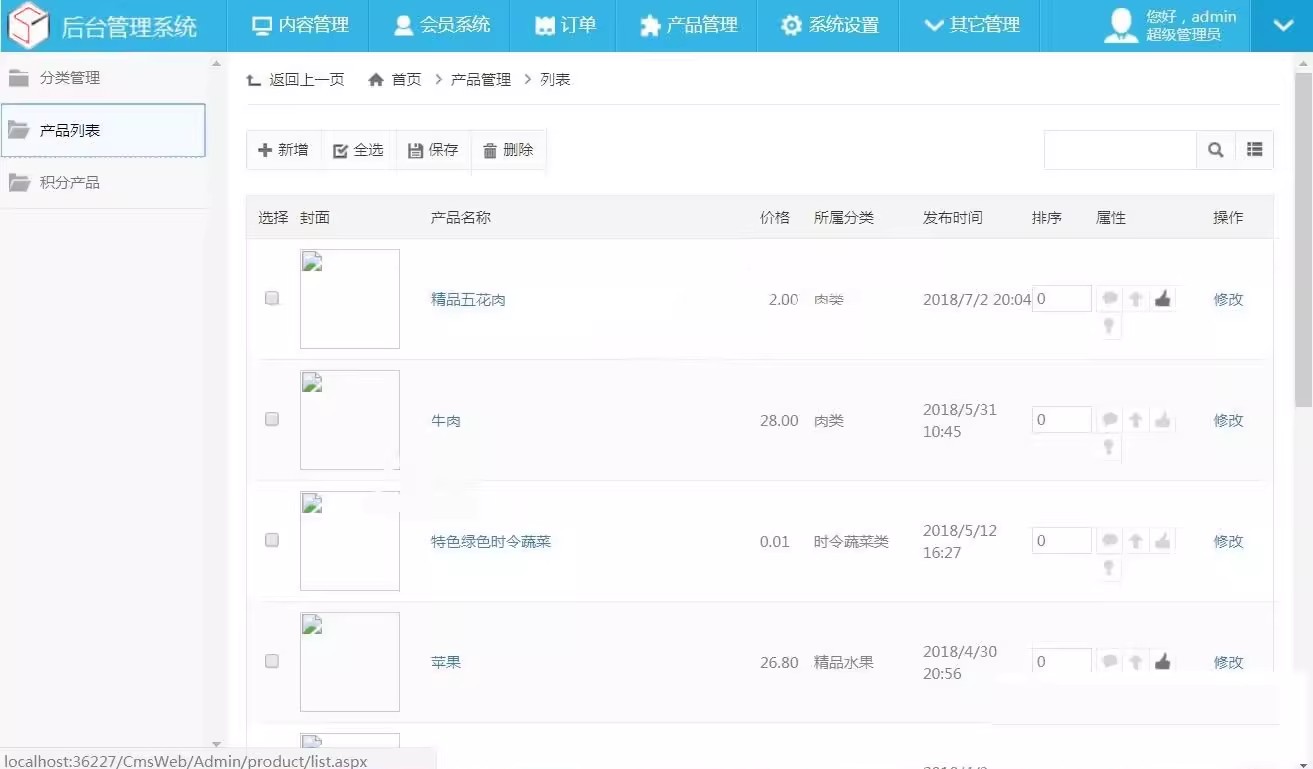Image resolution: width=1313 pixels, height=769 pixels.
Task: Focus the product search input field
Action: pyautogui.click(x=1120, y=150)
